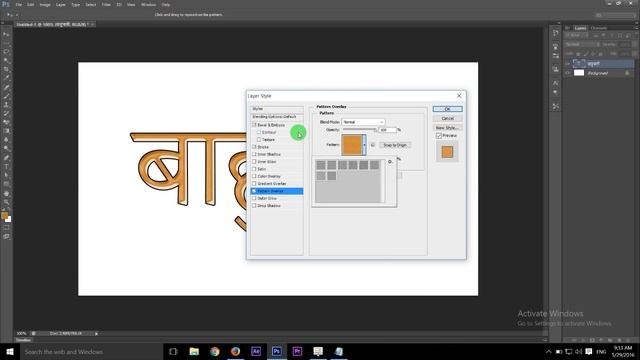Image resolution: width=640 pixels, height=360 pixels.
Task: Open the pattern picker gear menu
Action: click(390, 162)
